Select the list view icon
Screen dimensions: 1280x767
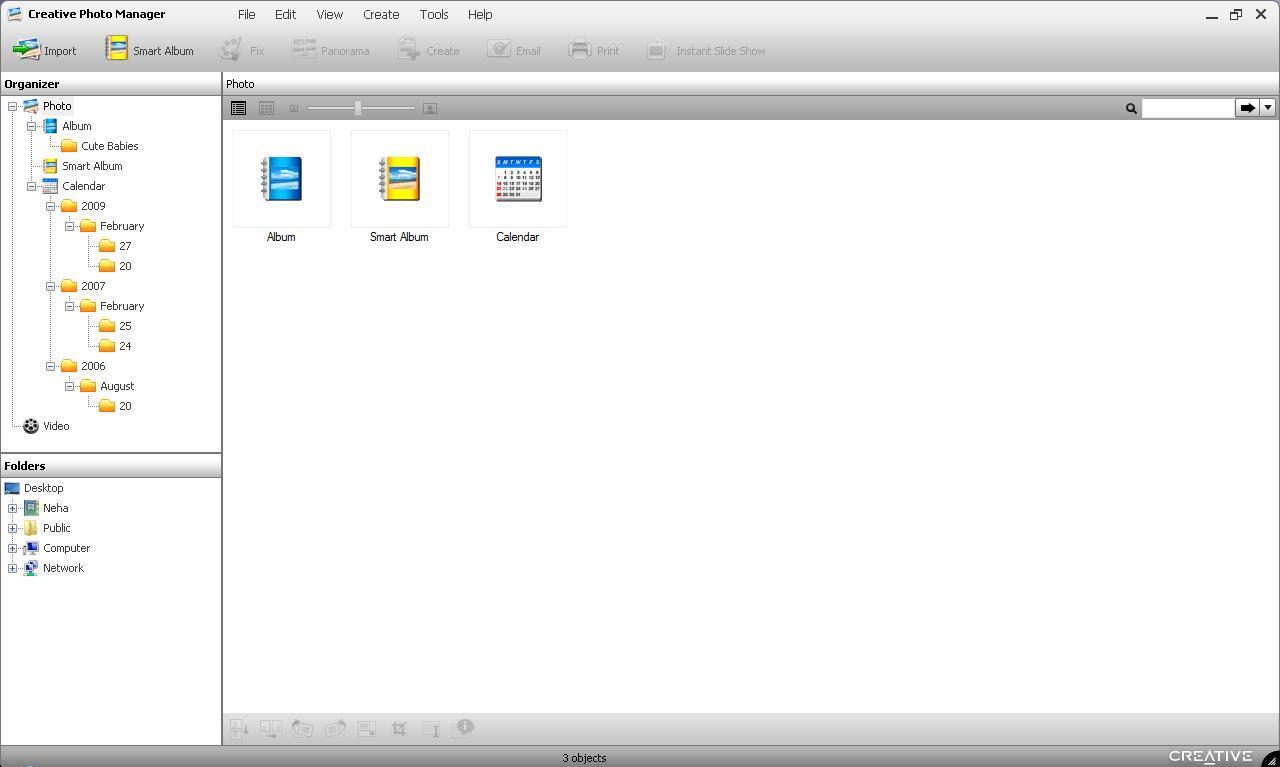238,108
